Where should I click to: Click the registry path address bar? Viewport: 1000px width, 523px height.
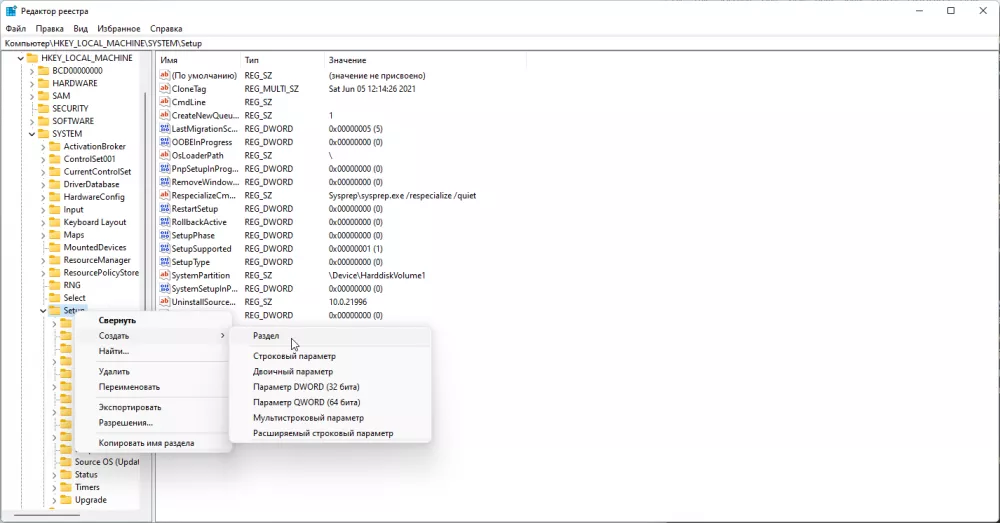pos(500,44)
